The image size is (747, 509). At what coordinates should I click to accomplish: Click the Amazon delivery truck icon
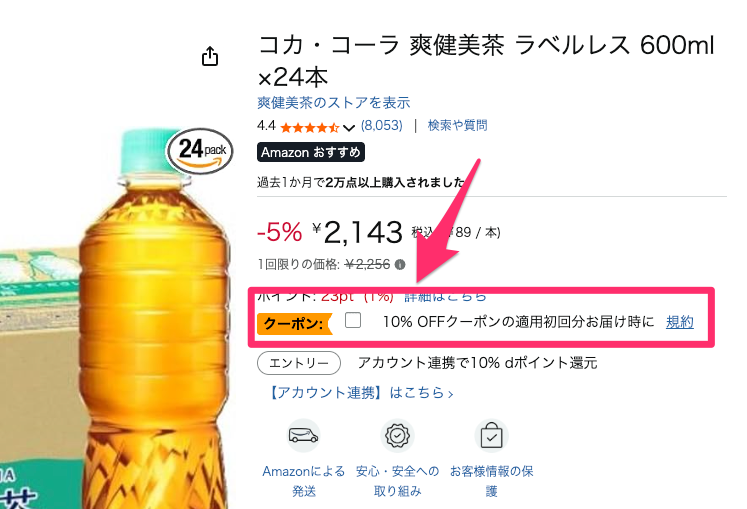(303, 436)
